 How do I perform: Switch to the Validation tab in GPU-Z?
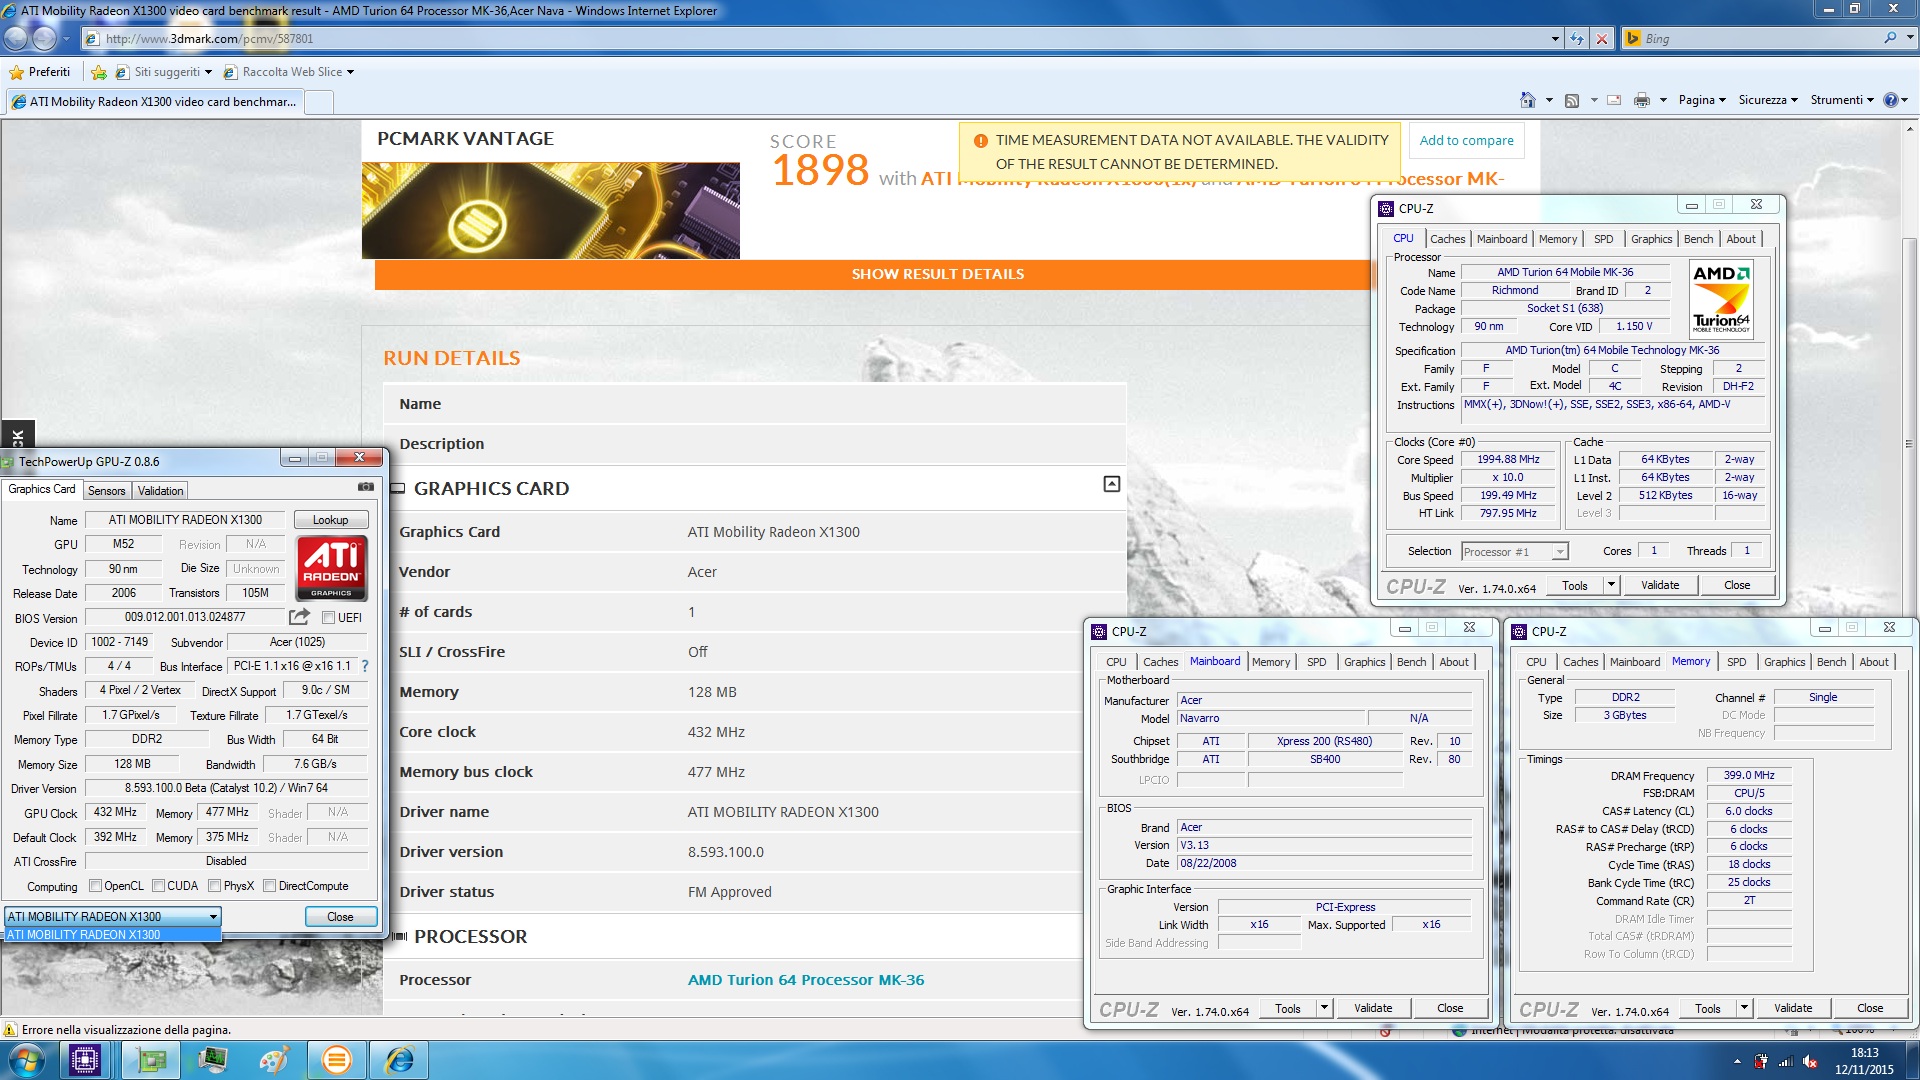(x=160, y=491)
